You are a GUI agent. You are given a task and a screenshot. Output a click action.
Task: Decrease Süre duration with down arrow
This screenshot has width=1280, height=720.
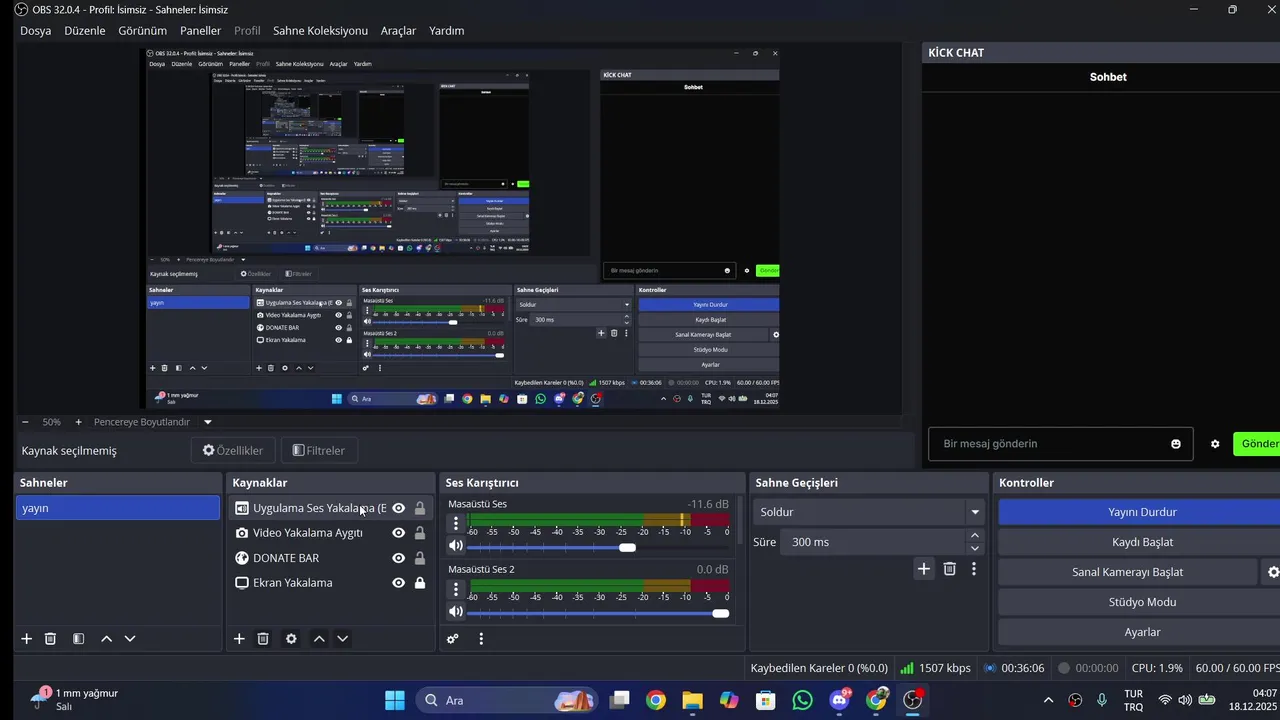(975, 548)
